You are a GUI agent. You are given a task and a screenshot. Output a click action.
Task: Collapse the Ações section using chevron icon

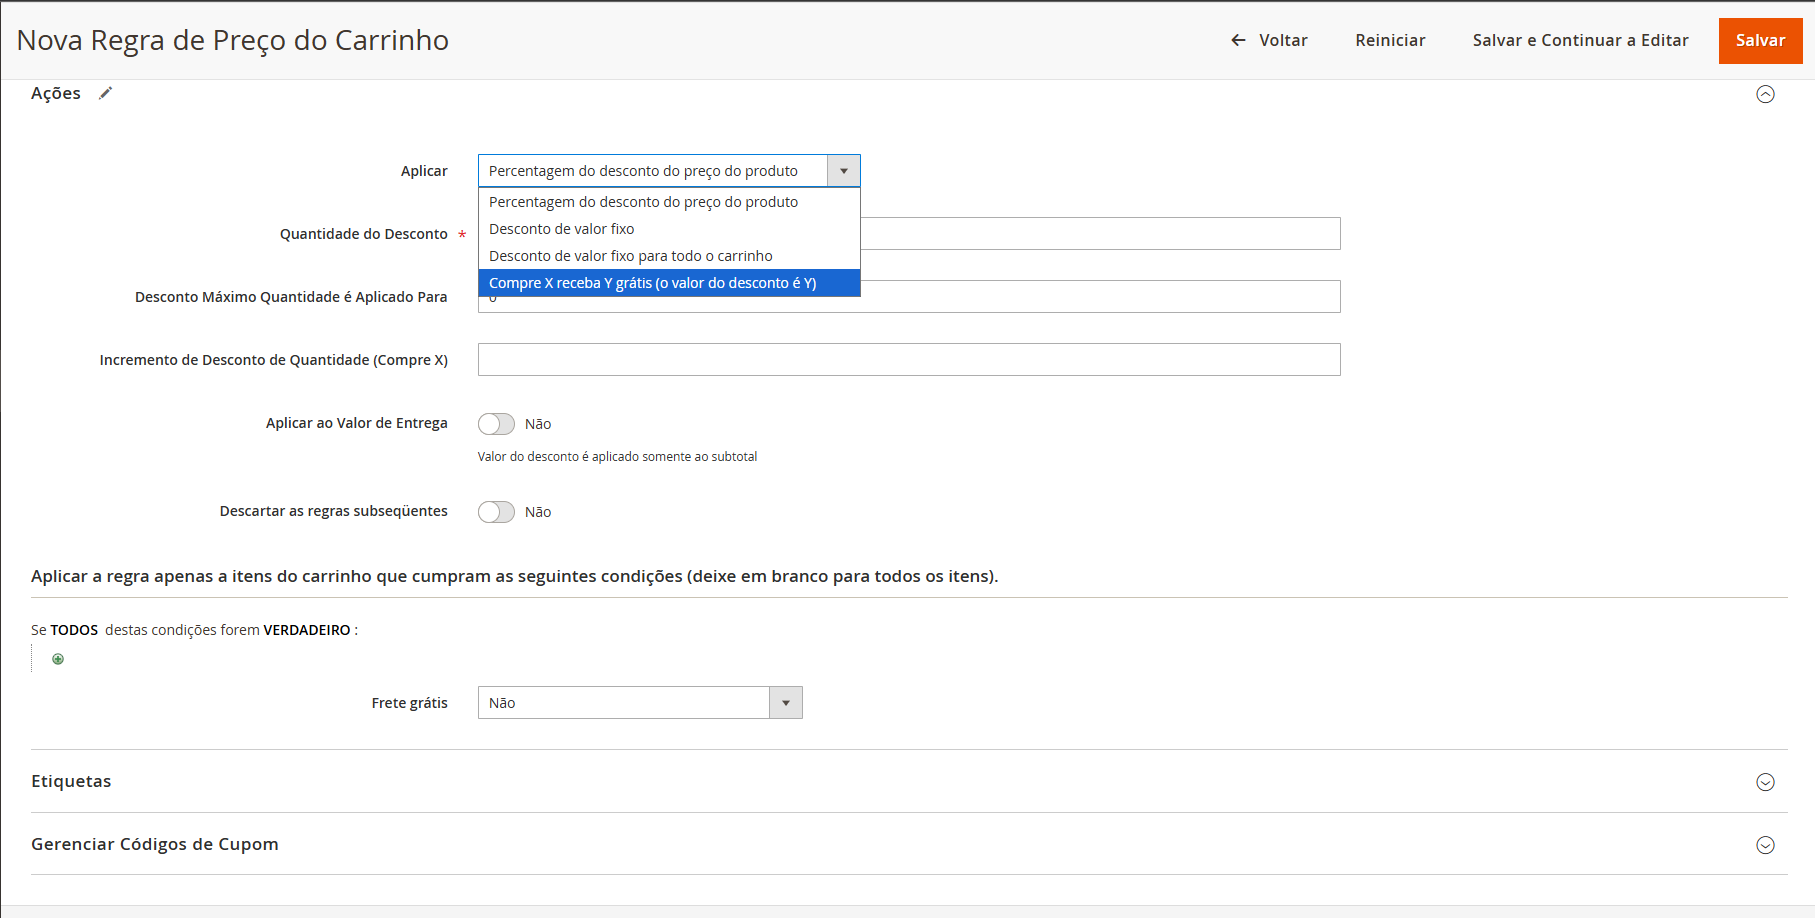1765,94
